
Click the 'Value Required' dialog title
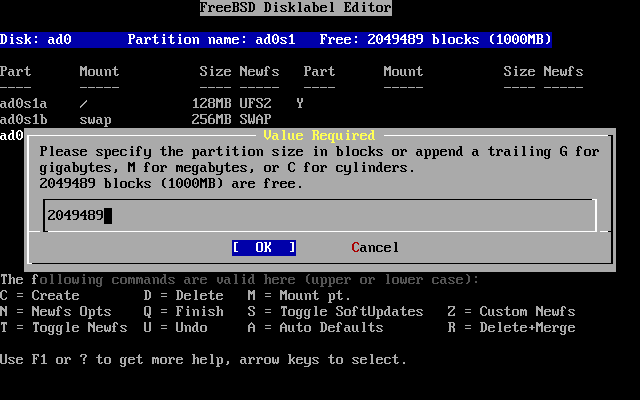click(x=319, y=136)
